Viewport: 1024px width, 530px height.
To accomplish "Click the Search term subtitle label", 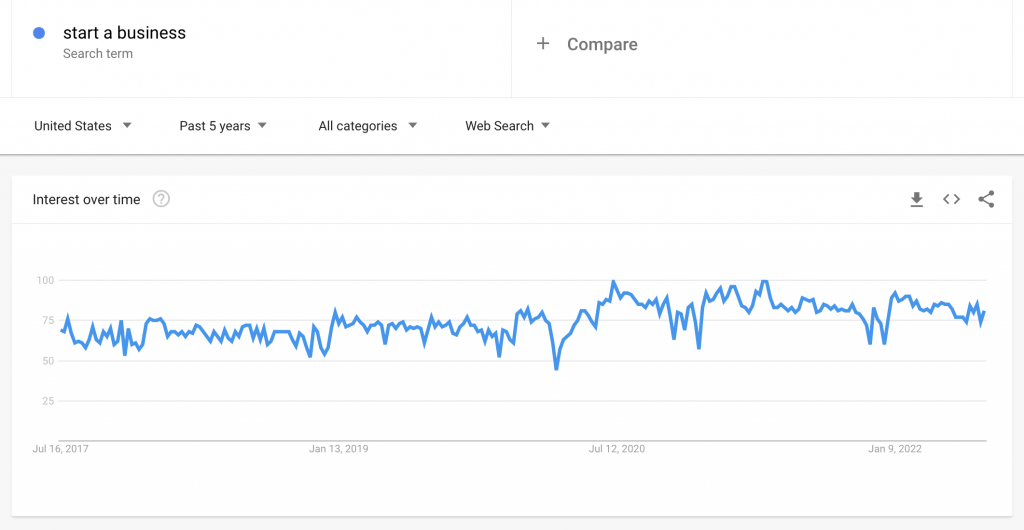I will click(98, 54).
